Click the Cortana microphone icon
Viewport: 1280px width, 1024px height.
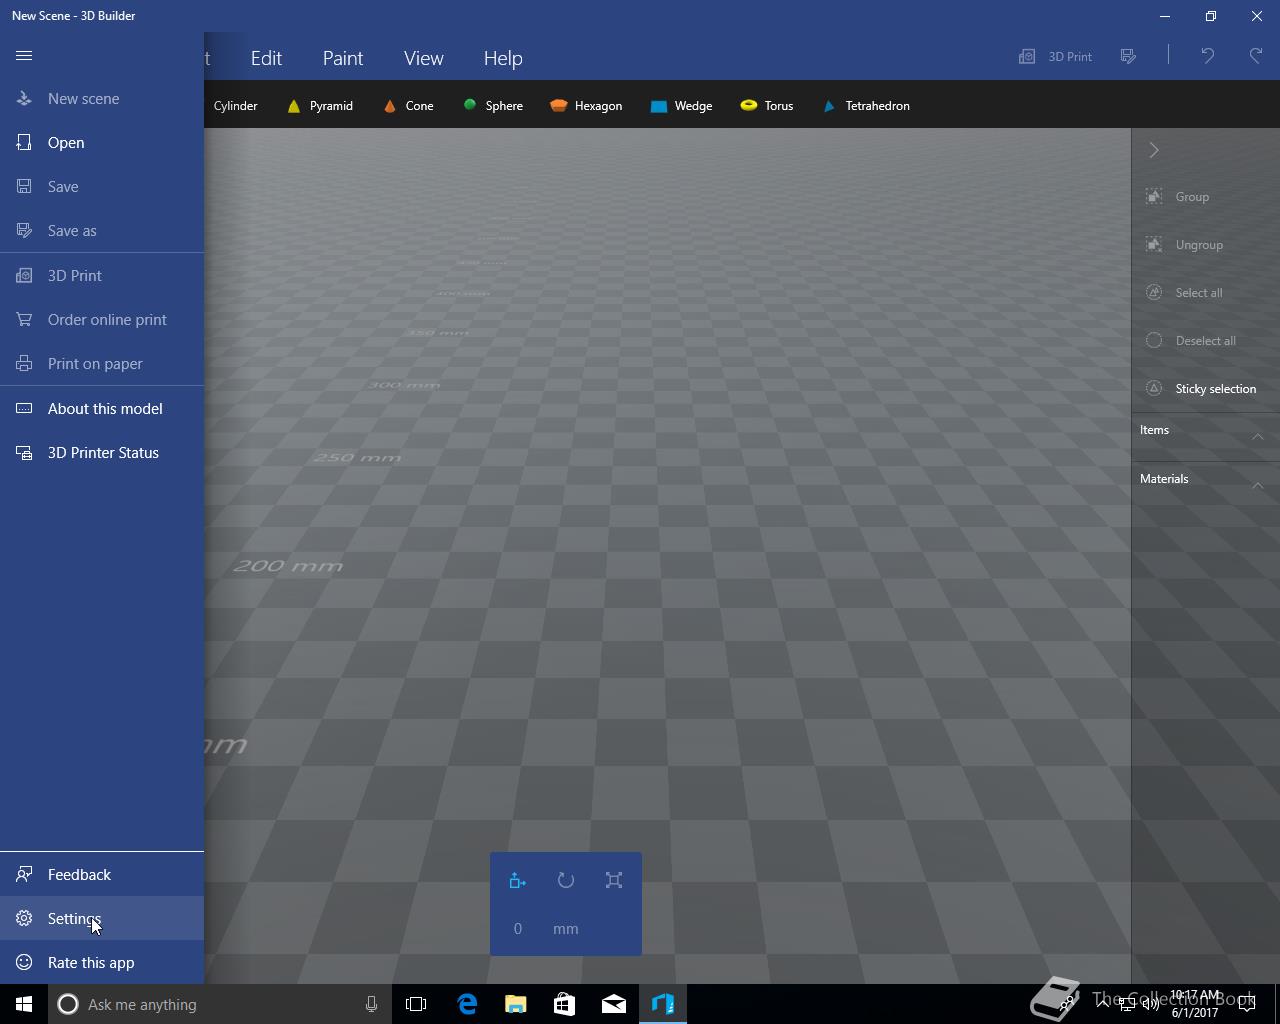[x=371, y=1004]
